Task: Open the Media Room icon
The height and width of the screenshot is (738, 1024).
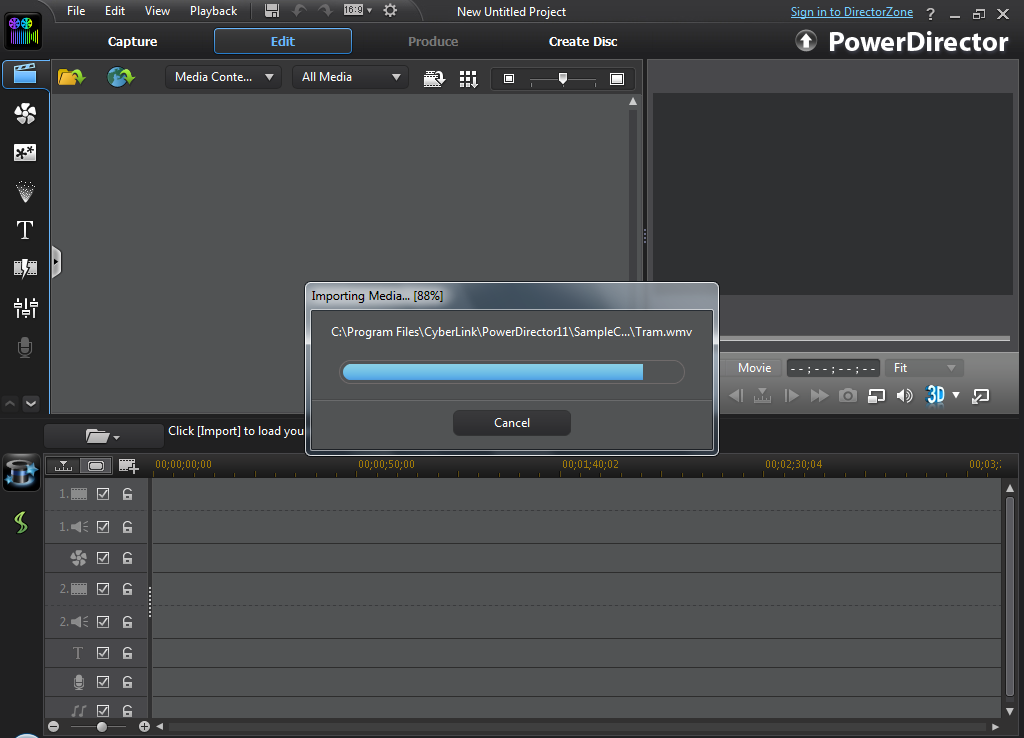Action: point(25,74)
